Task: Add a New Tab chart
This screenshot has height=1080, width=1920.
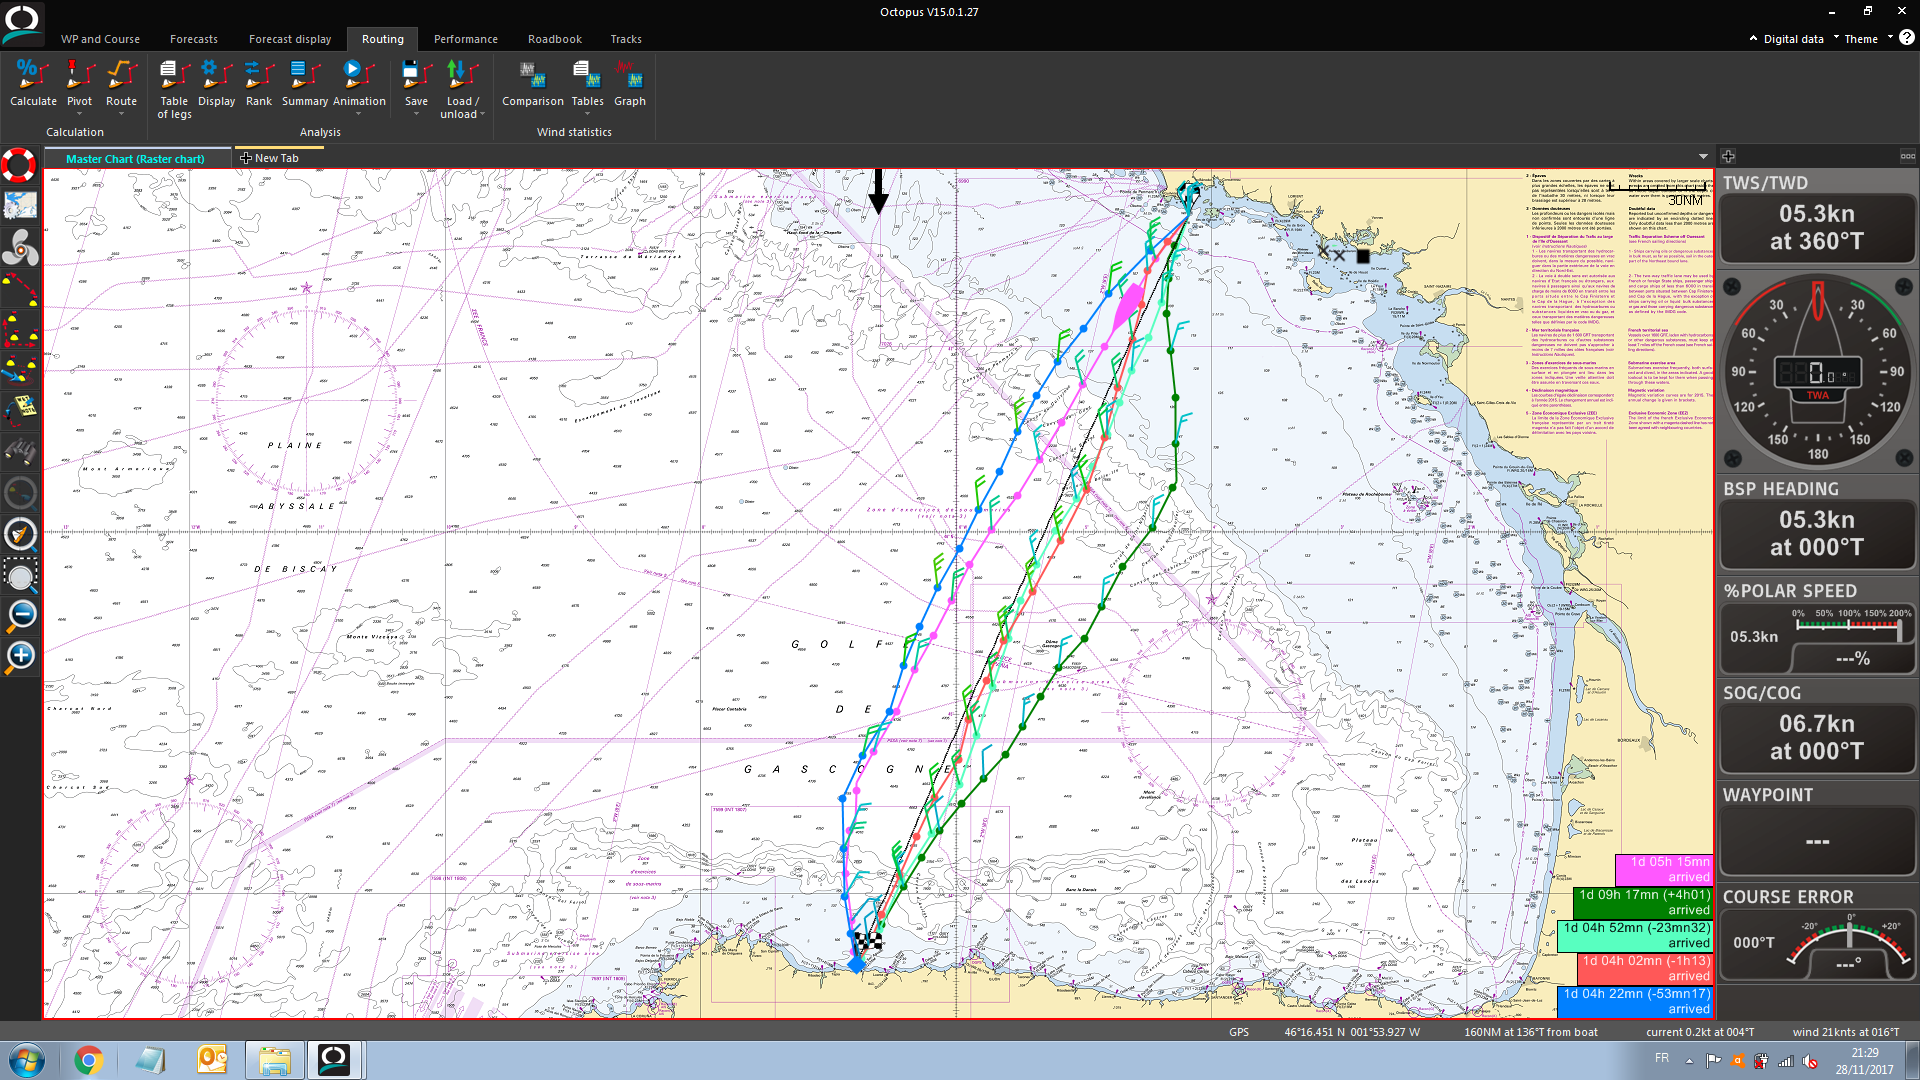Action: [269, 158]
